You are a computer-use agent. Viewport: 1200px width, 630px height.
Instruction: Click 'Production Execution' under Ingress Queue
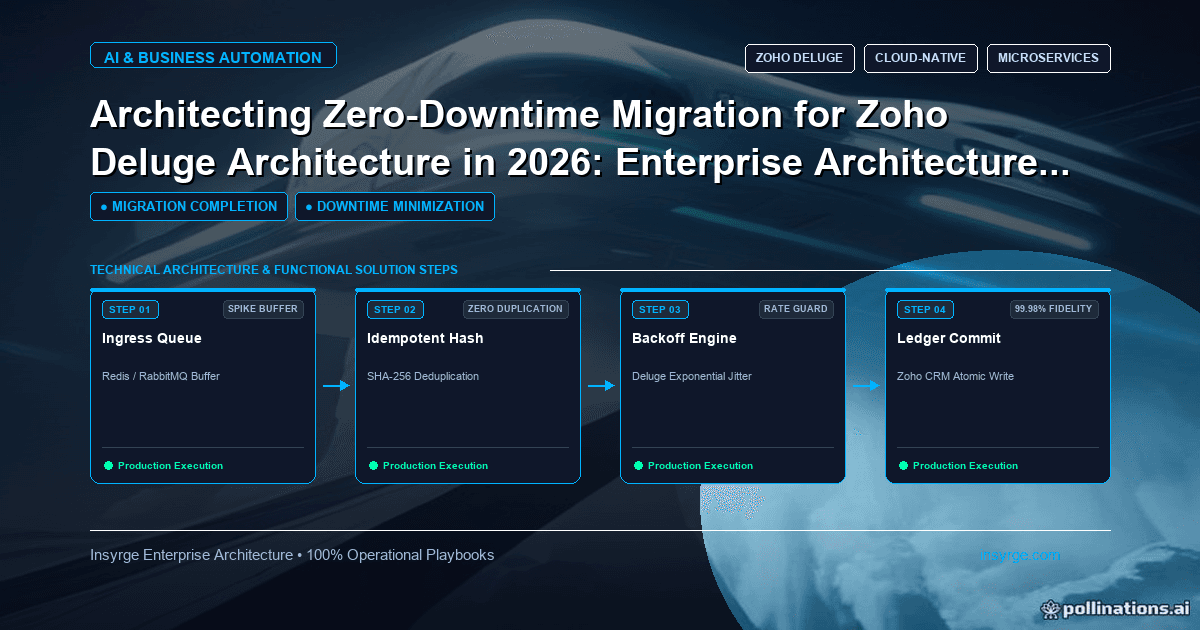[170, 466]
